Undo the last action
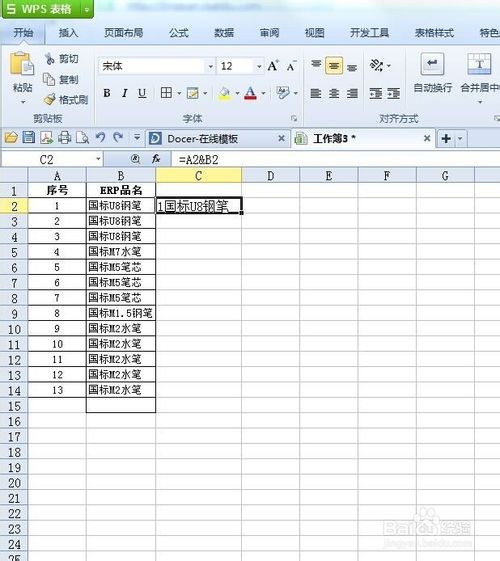The height and width of the screenshot is (561, 500). click(101, 137)
